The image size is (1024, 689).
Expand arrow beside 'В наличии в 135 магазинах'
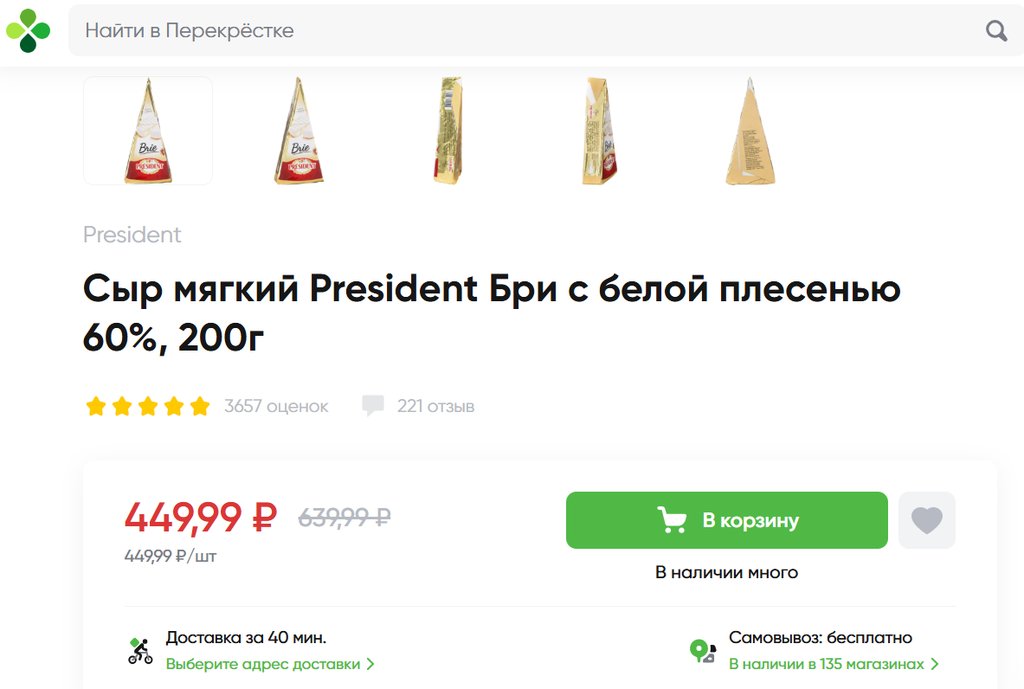tap(935, 664)
